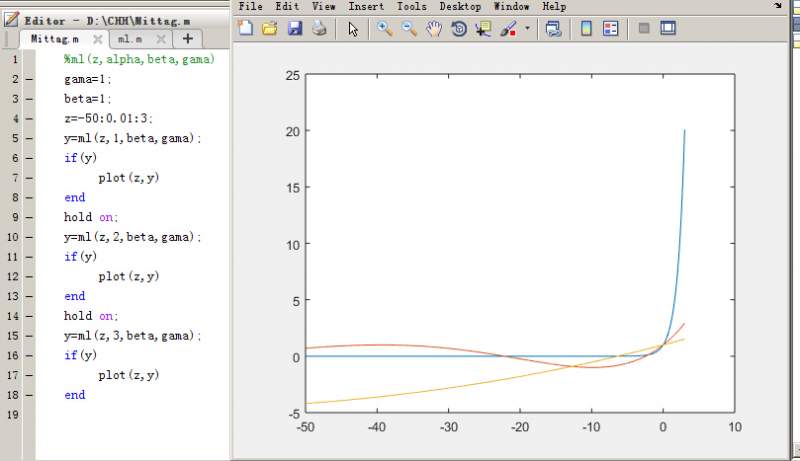Open the File menu of the figure

point(251,7)
